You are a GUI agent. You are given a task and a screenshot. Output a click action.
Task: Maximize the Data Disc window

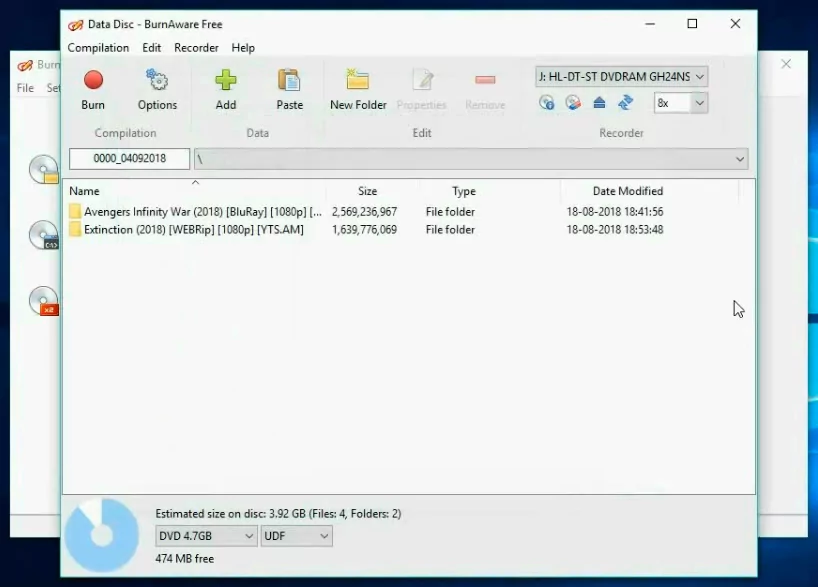(x=692, y=23)
